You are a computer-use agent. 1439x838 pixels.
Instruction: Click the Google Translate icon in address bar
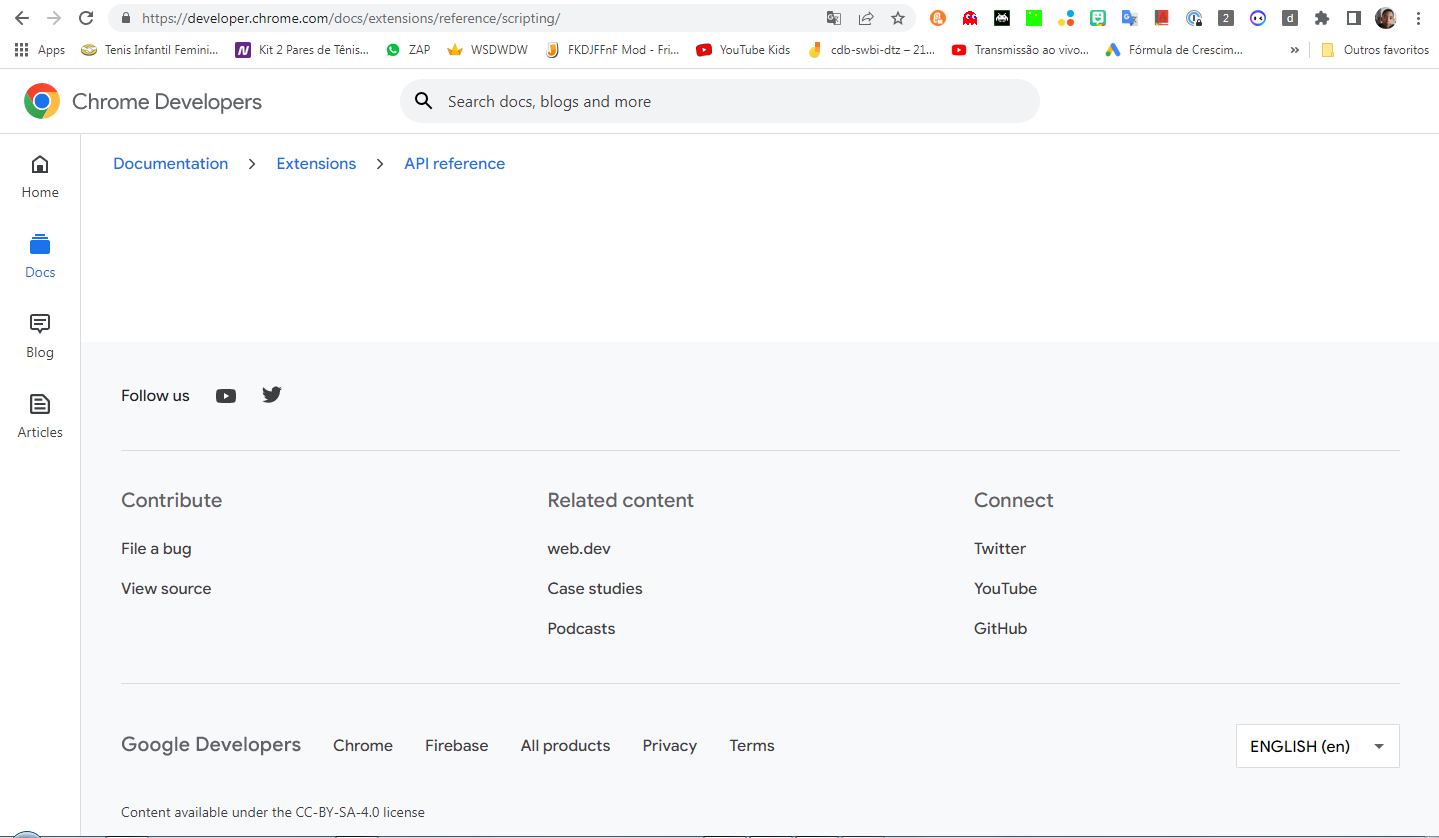[x=833, y=17]
